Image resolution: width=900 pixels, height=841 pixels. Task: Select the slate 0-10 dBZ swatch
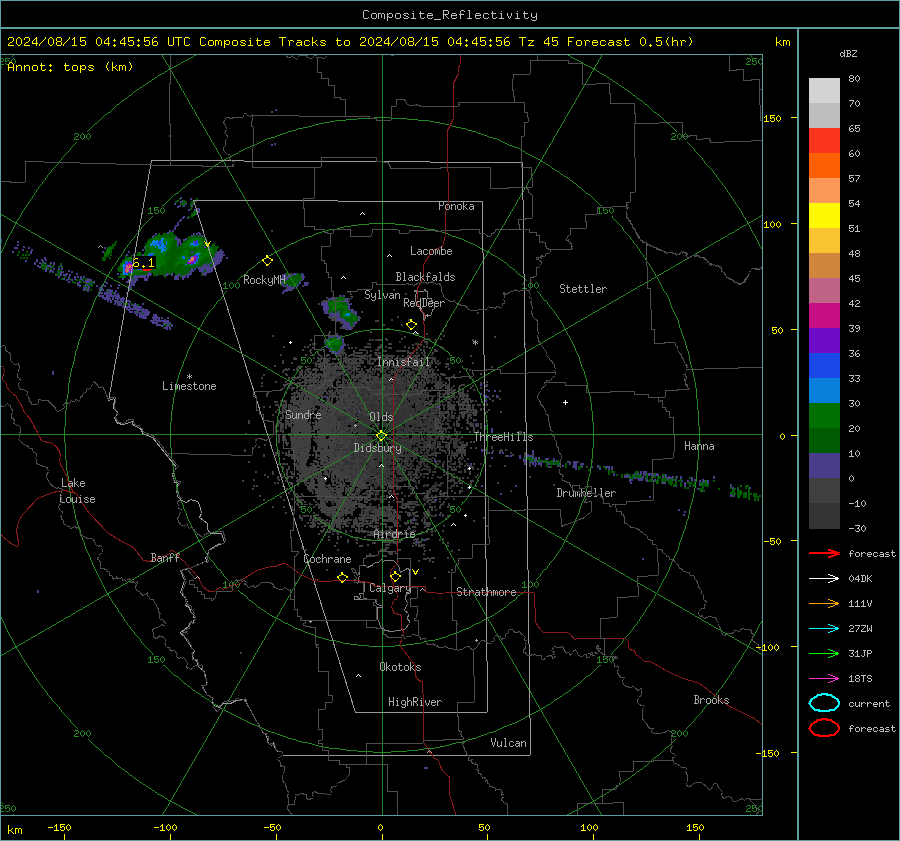(x=824, y=466)
